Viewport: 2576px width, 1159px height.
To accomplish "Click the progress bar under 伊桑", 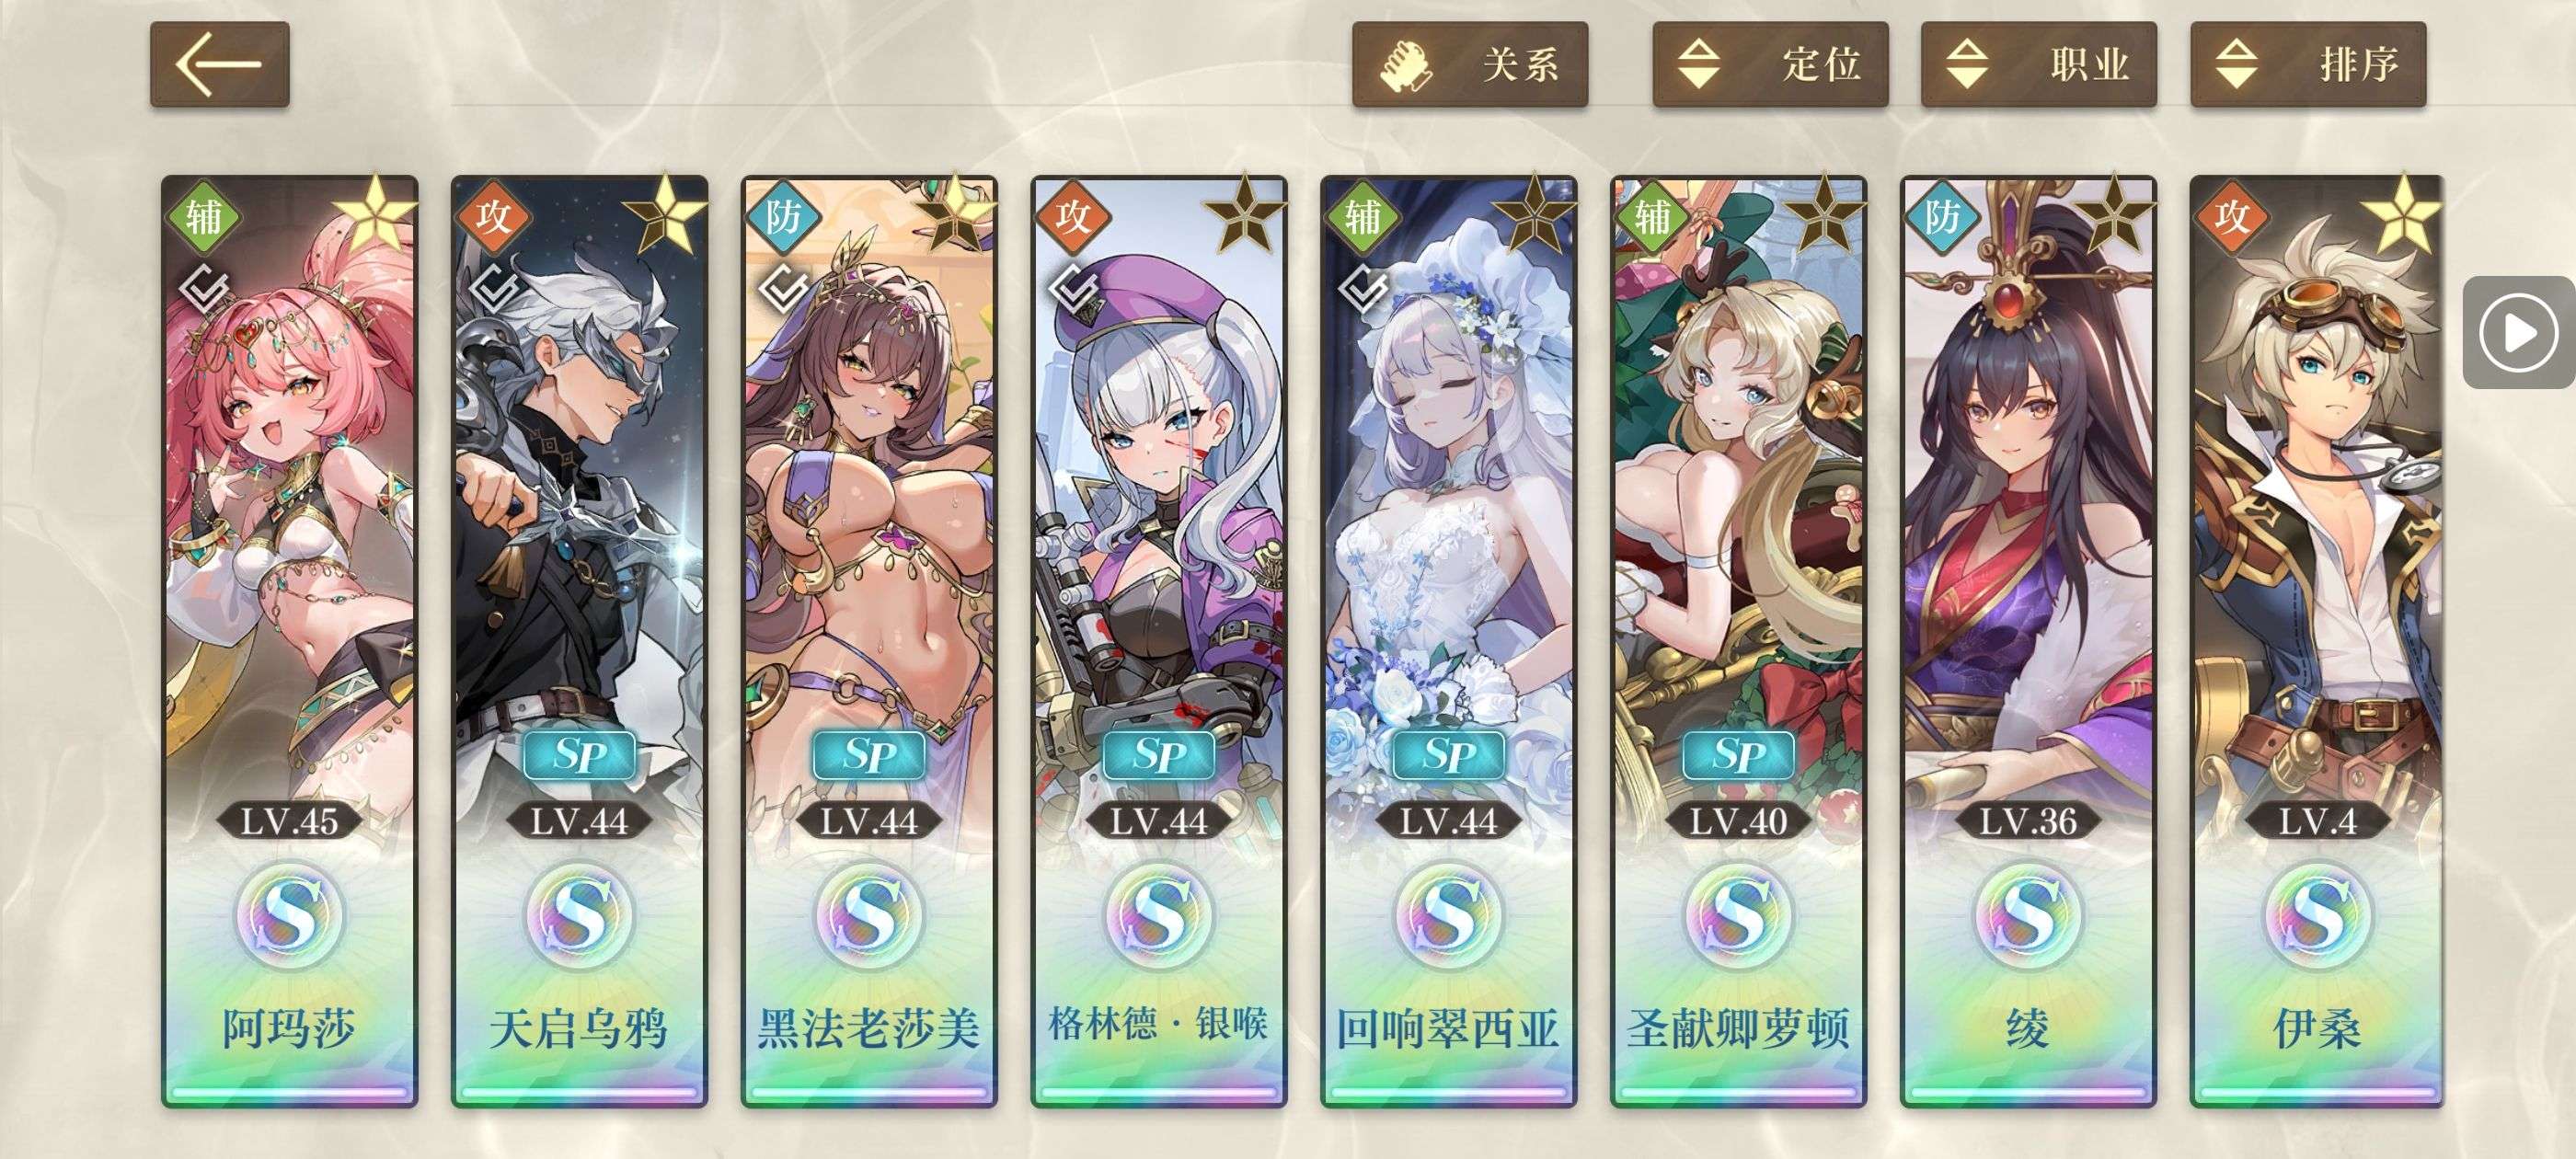I will (2317, 1093).
